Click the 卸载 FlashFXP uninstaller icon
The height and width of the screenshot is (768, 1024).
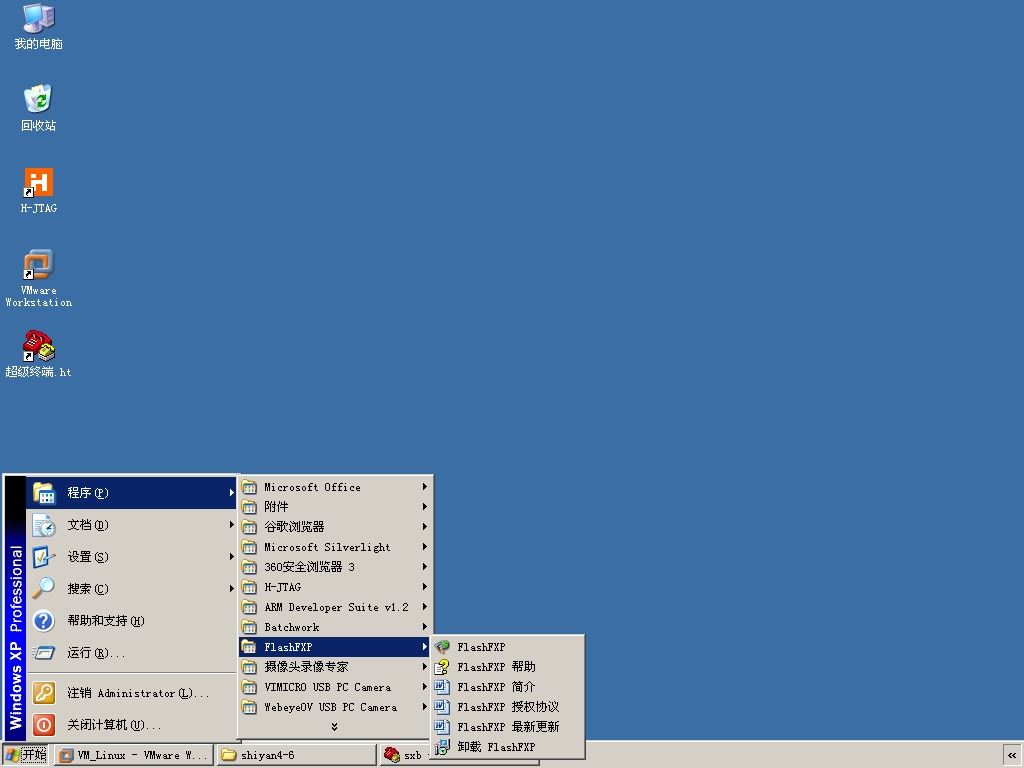[442, 746]
